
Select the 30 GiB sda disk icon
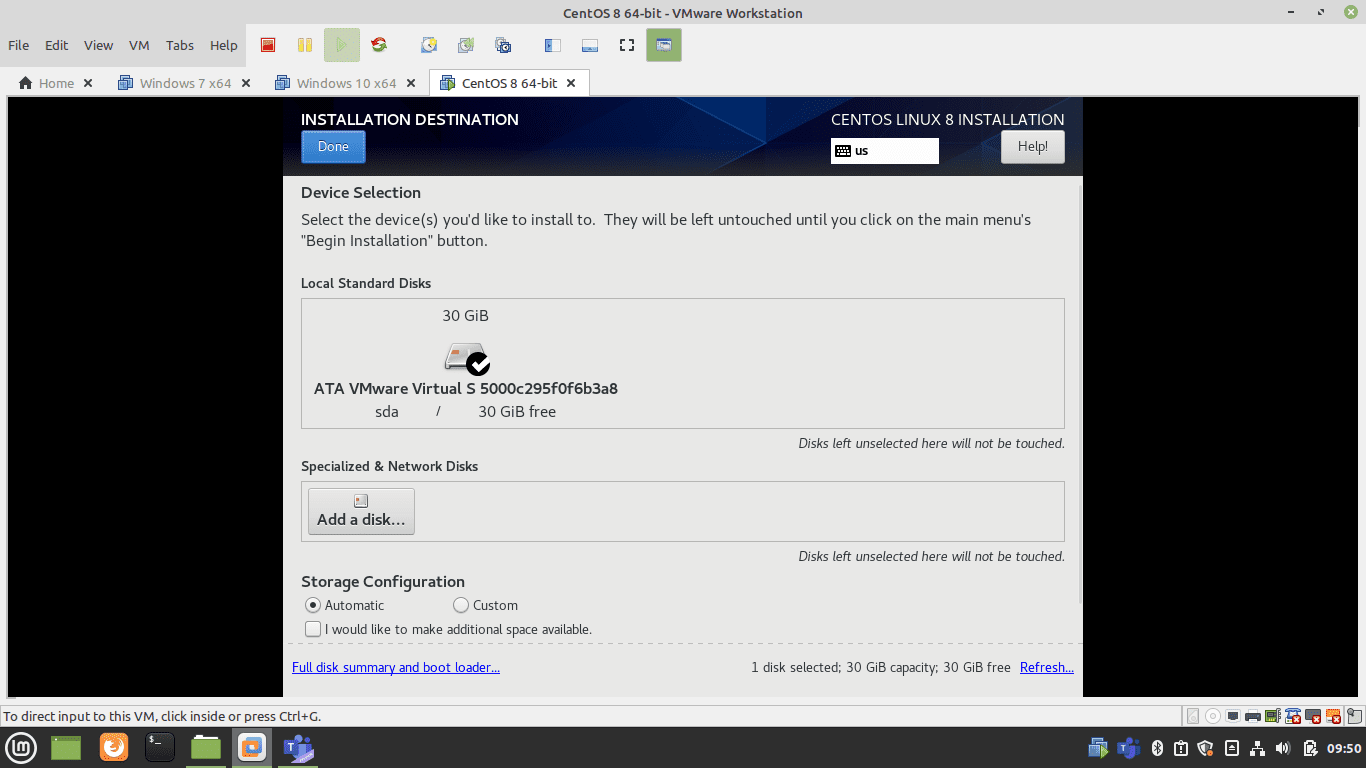[x=467, y=358]
